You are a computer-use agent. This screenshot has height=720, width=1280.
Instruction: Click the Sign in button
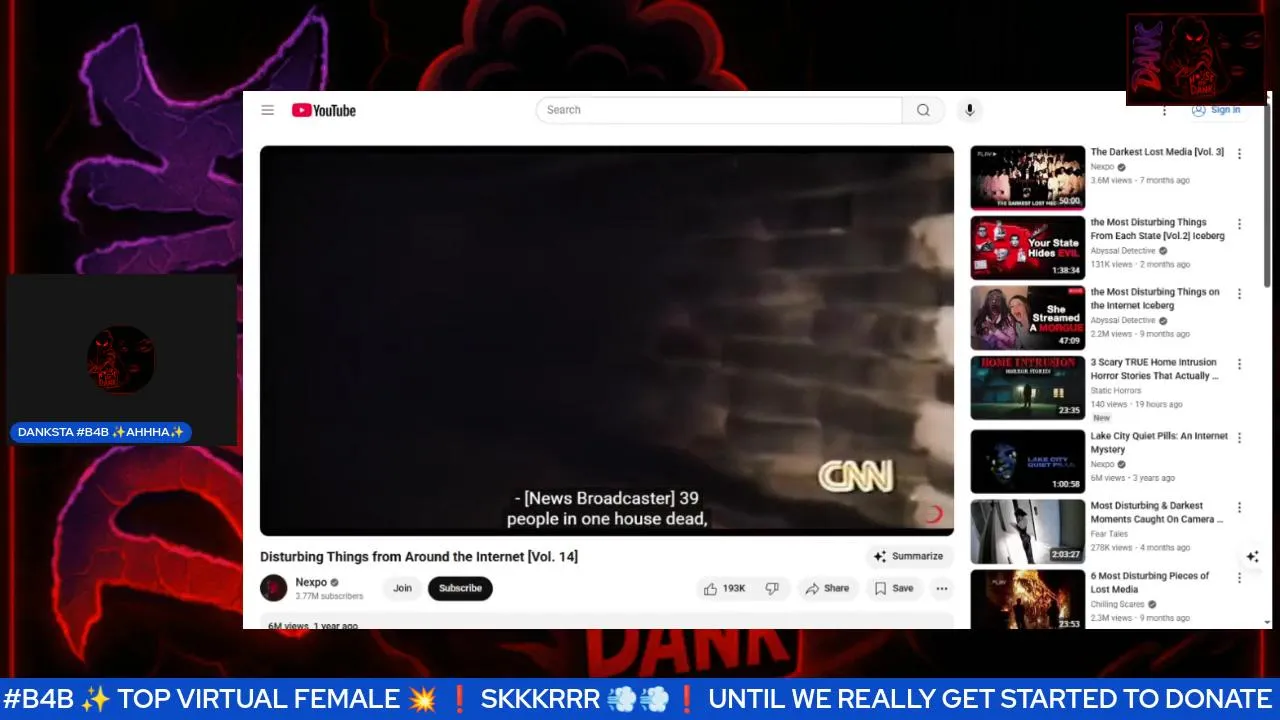click(1216, 110)
